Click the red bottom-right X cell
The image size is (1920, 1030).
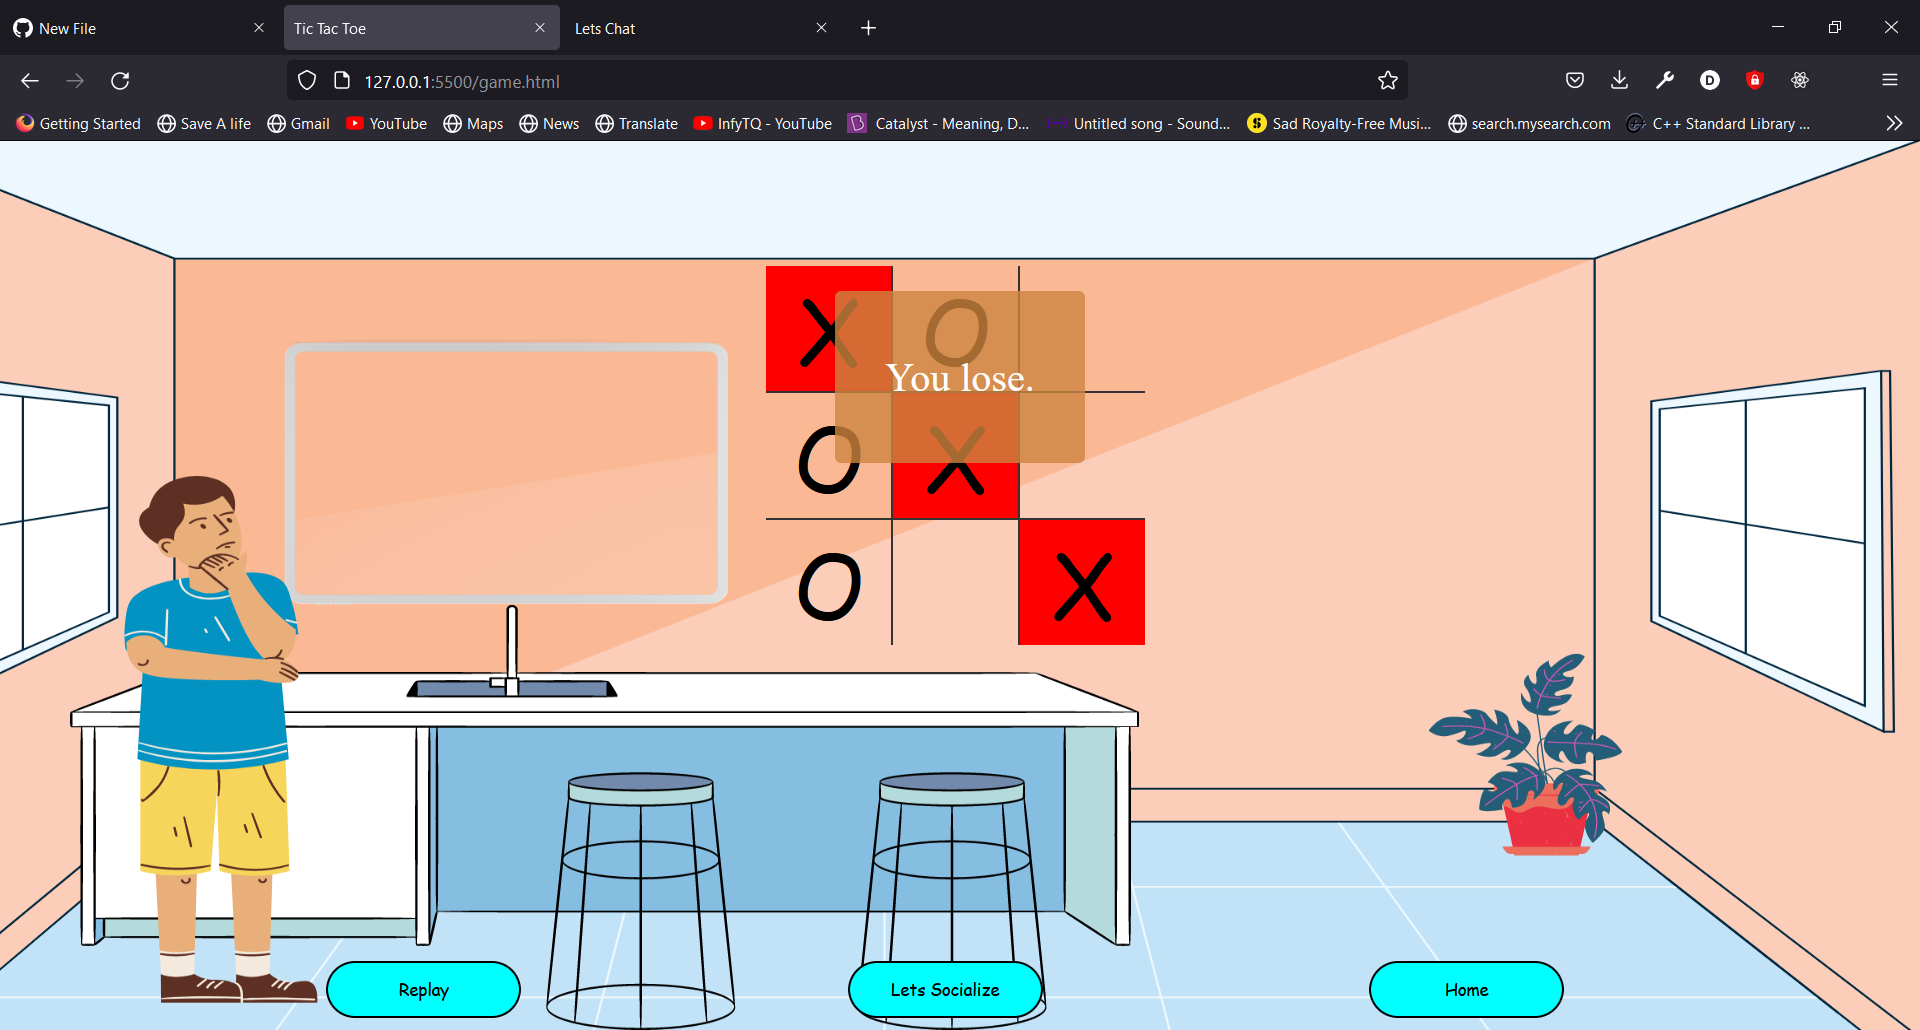(1082, 582)
